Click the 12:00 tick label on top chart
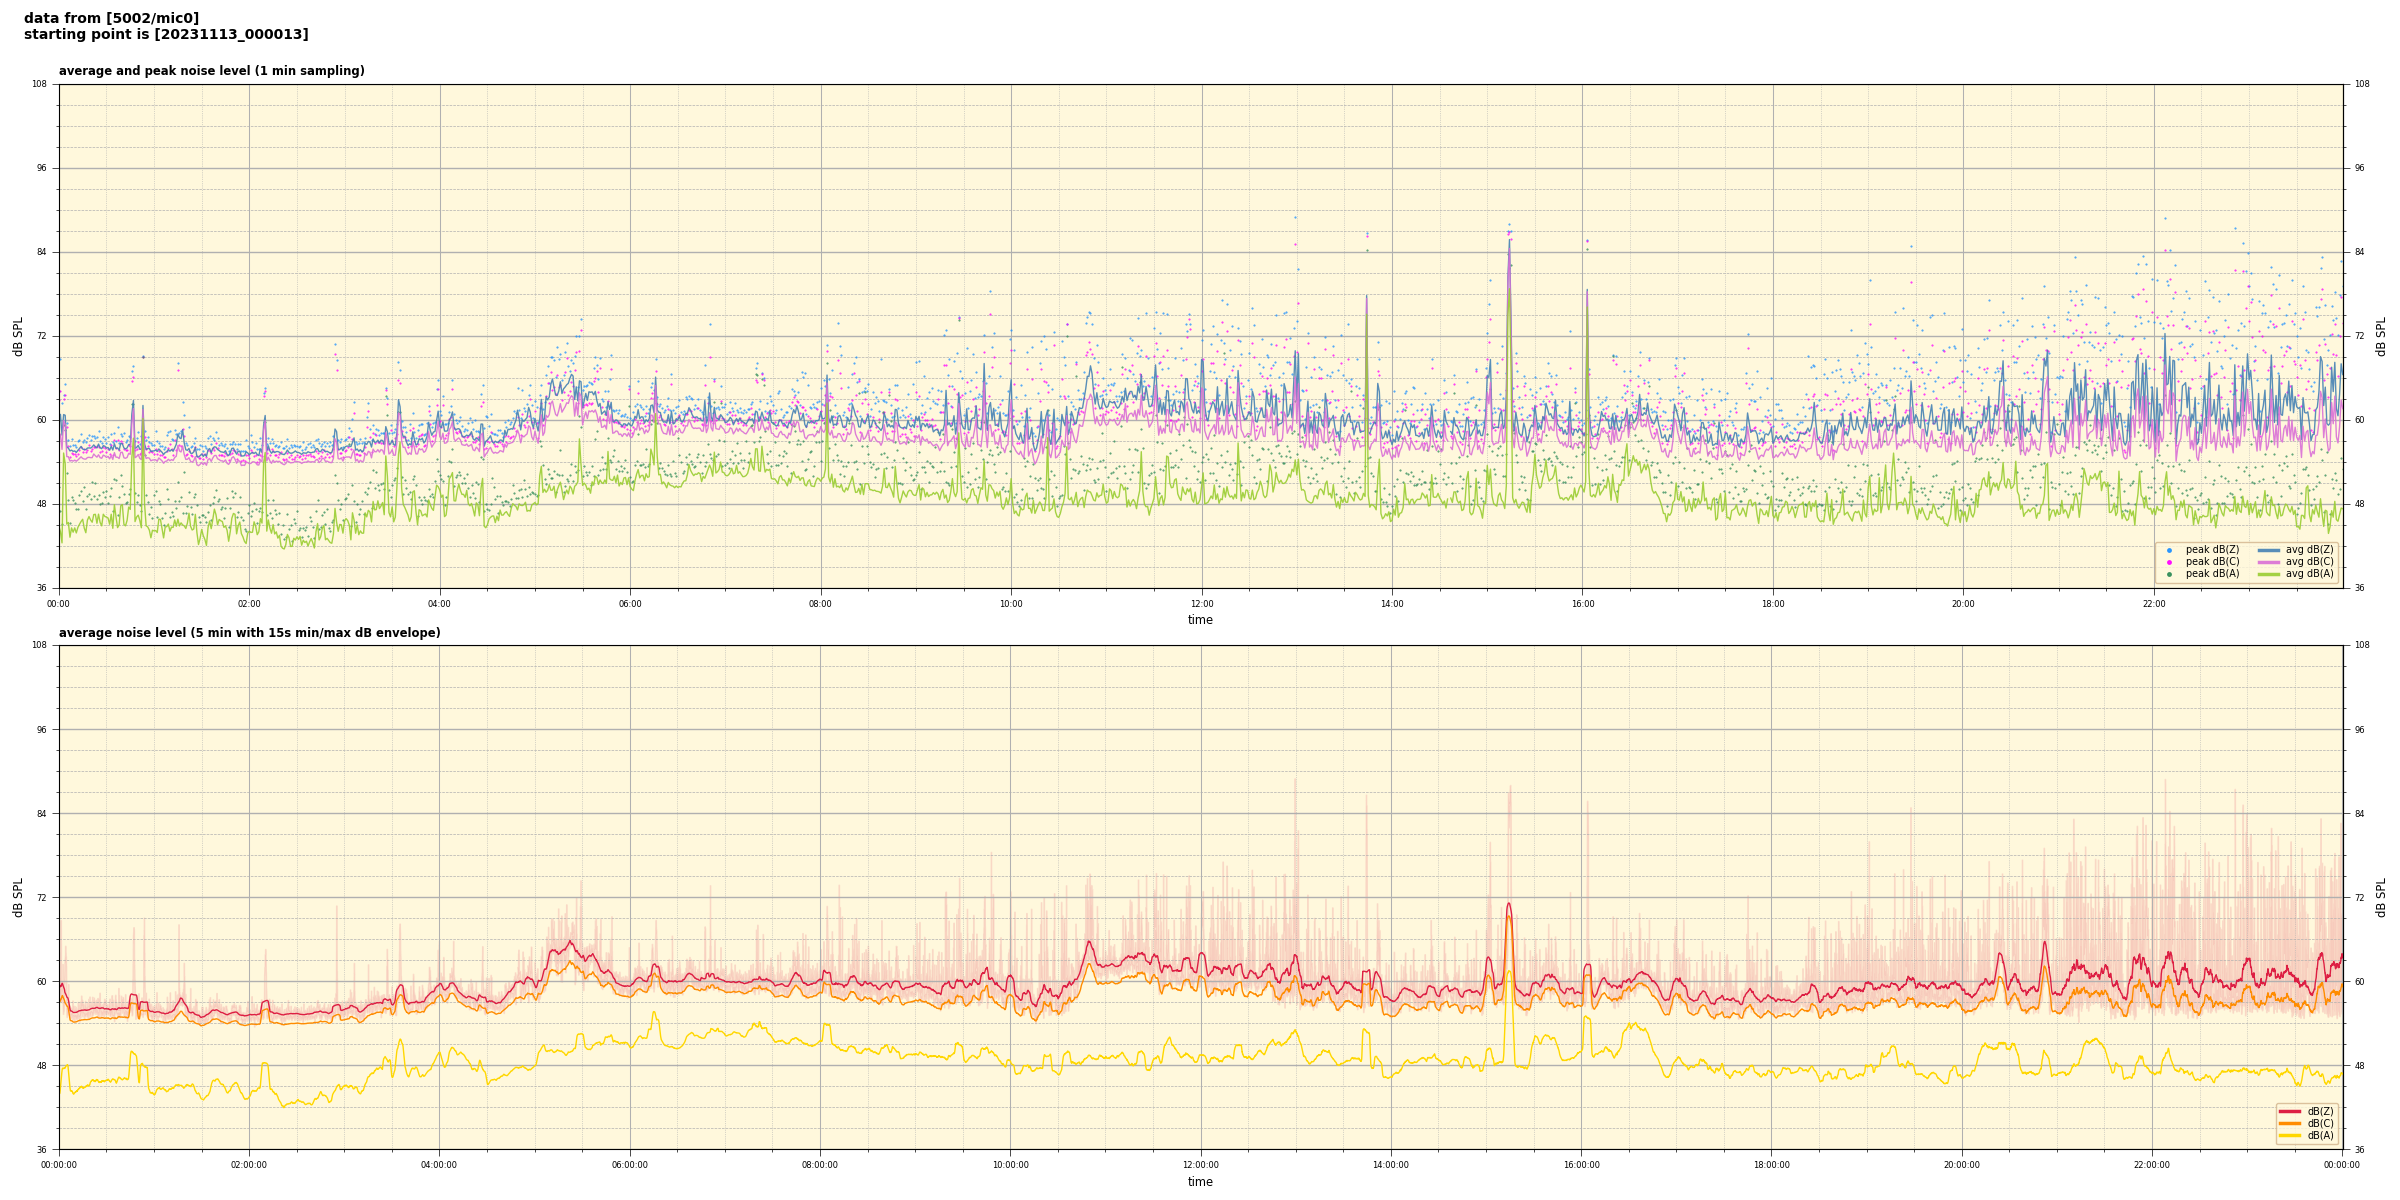This screenshot has width=2400, height=1200. coord(1201,604)
